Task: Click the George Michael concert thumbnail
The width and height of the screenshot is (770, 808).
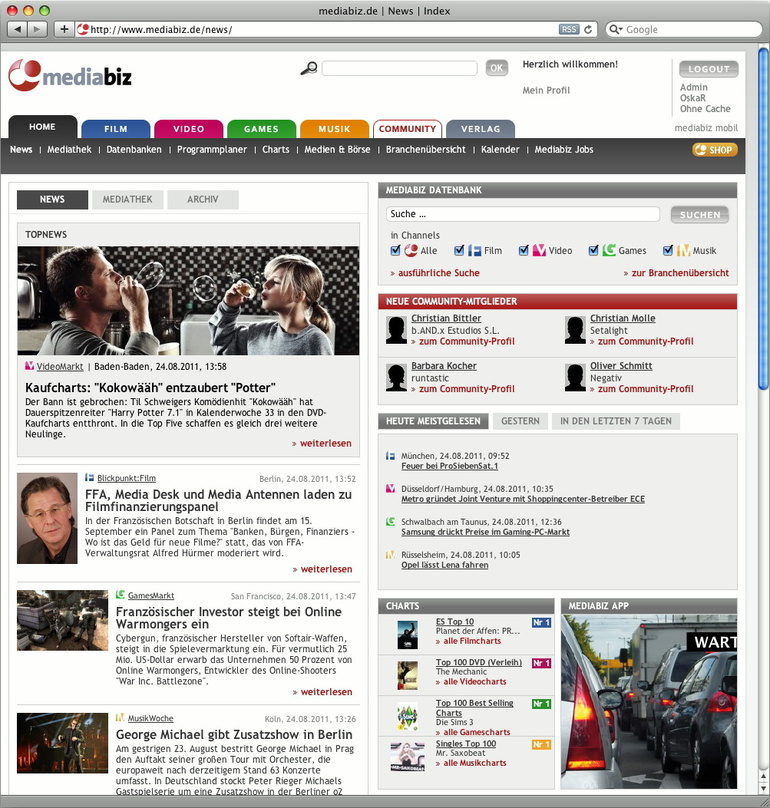Action: coord(62,743)
